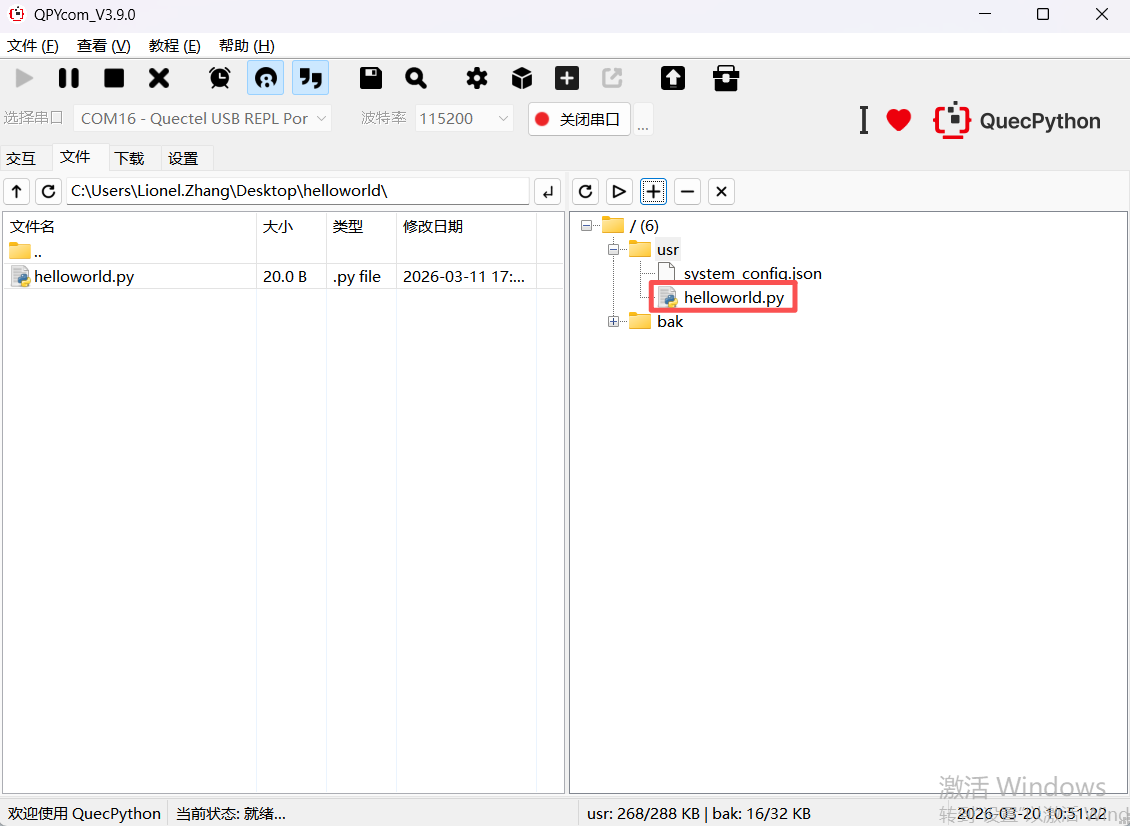Toggle the highlighted headset-style toolbar button
The height and width of the screenshot is (826, 1130).
(266, 78)
